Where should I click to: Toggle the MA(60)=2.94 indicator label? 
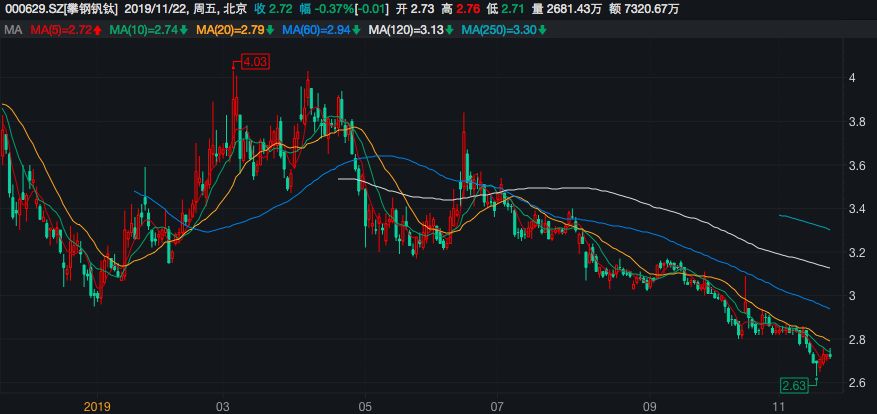(x=317, y=31)
